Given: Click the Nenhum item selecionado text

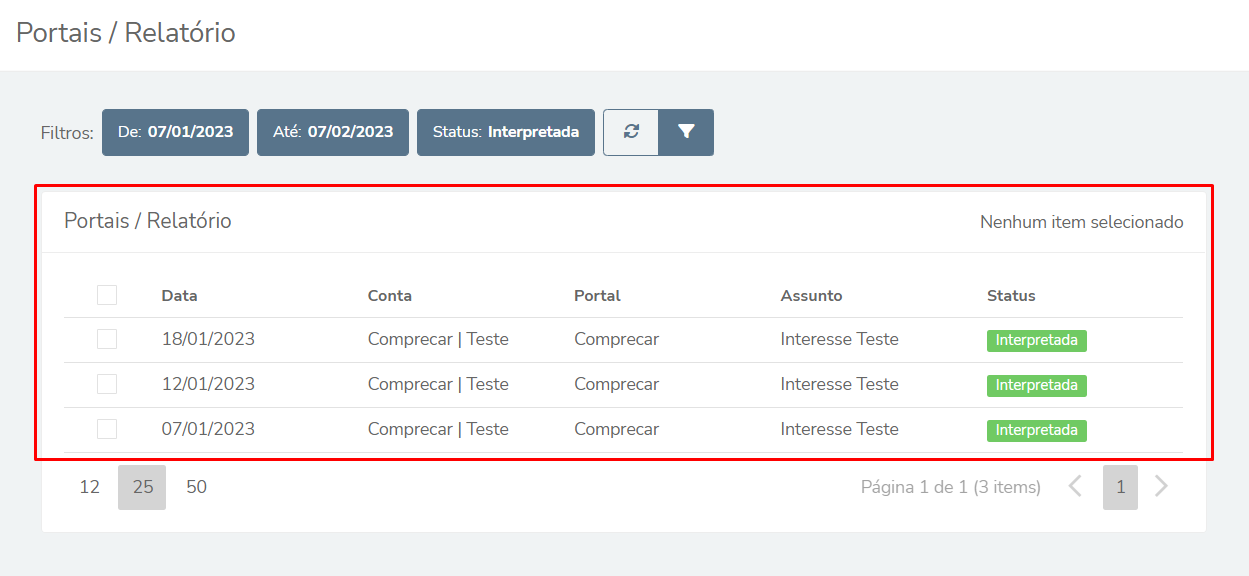Looking at the screenshot, I should [x=1082, y=222].
